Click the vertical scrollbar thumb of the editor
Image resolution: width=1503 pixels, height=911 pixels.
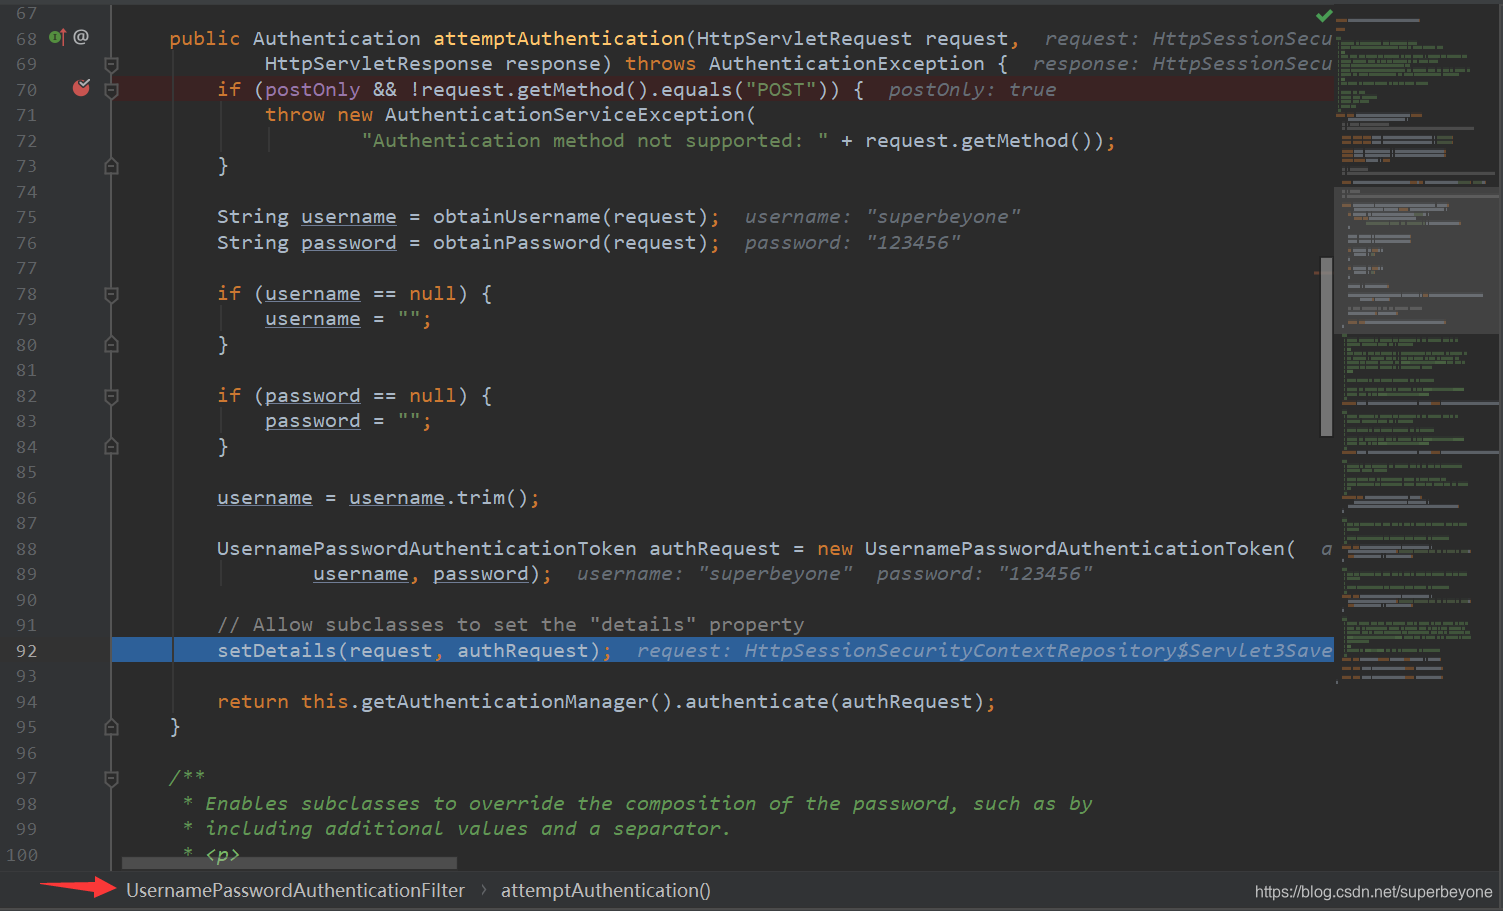1326,347
